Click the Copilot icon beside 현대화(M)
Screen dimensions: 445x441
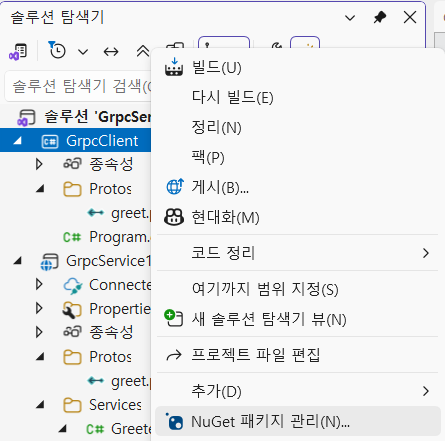coord(174,217)
